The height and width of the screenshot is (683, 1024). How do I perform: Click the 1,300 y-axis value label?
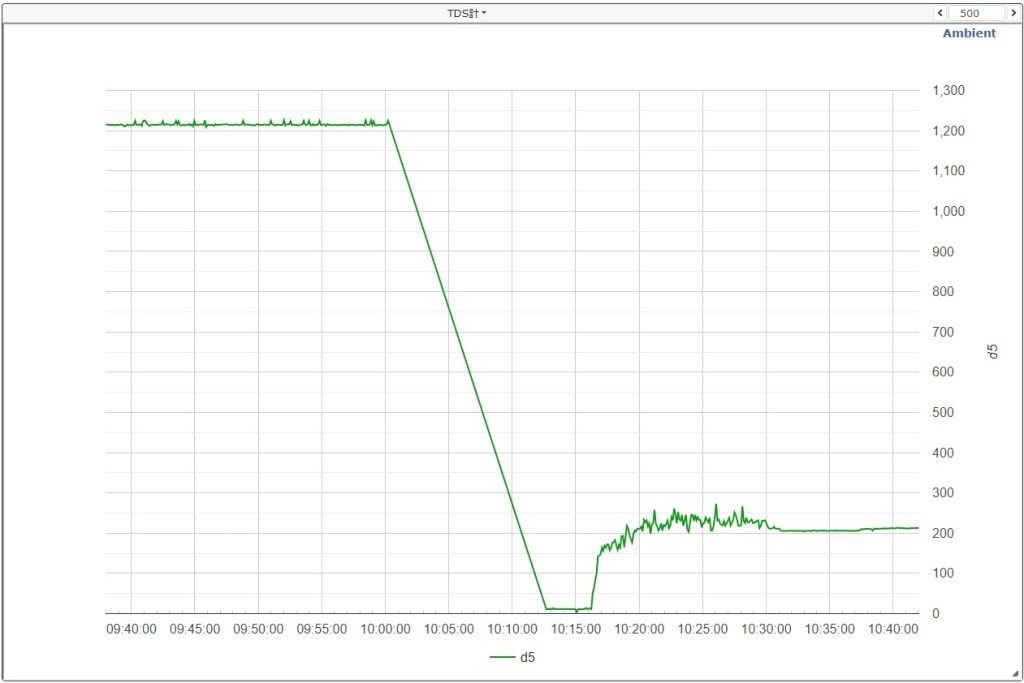(x=948, y=91)
